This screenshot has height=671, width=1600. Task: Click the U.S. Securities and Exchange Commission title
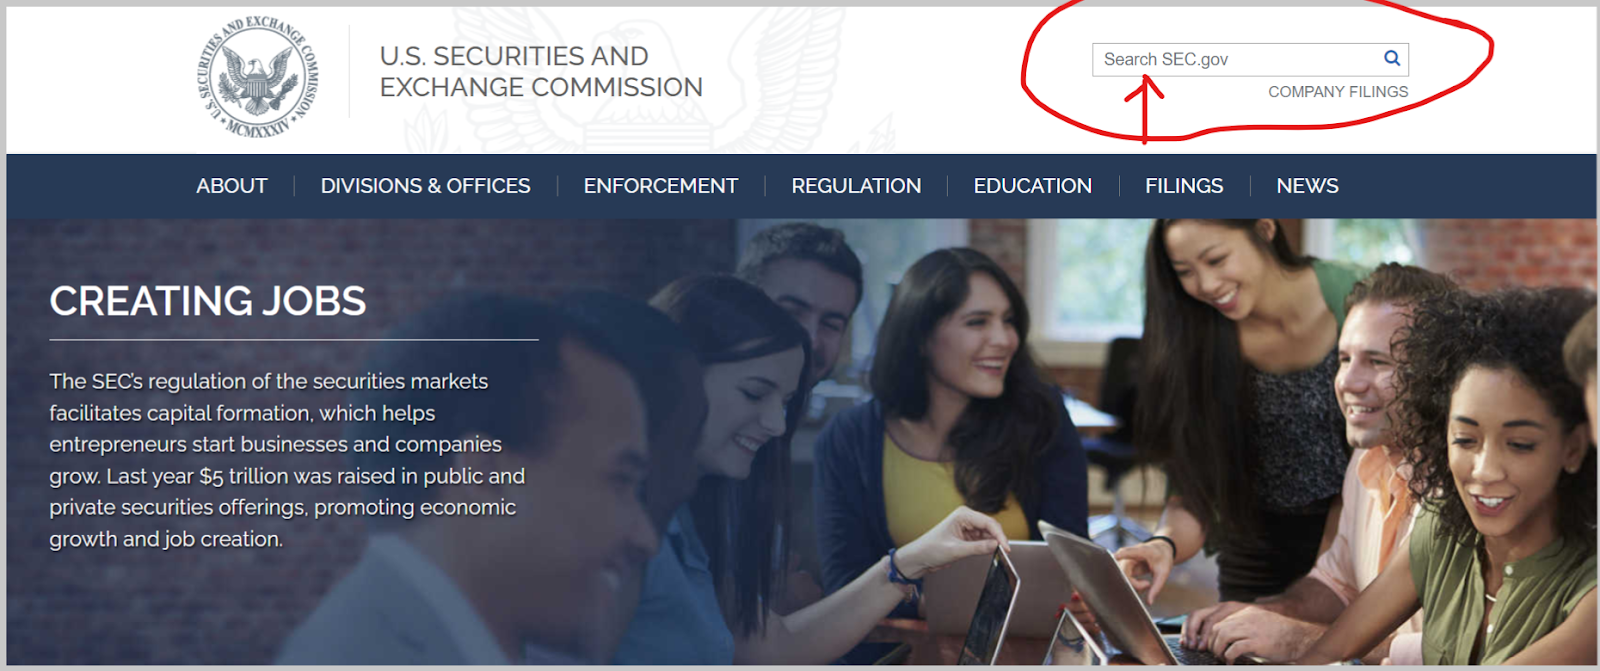pos(541,71)
